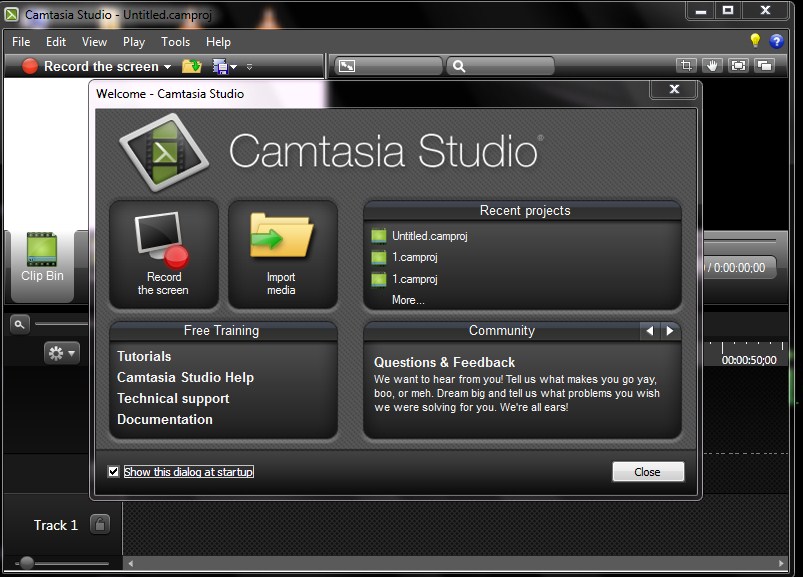Open the timeline gear settings dropdown
The image size is (803, 577).
pos(62,353)
